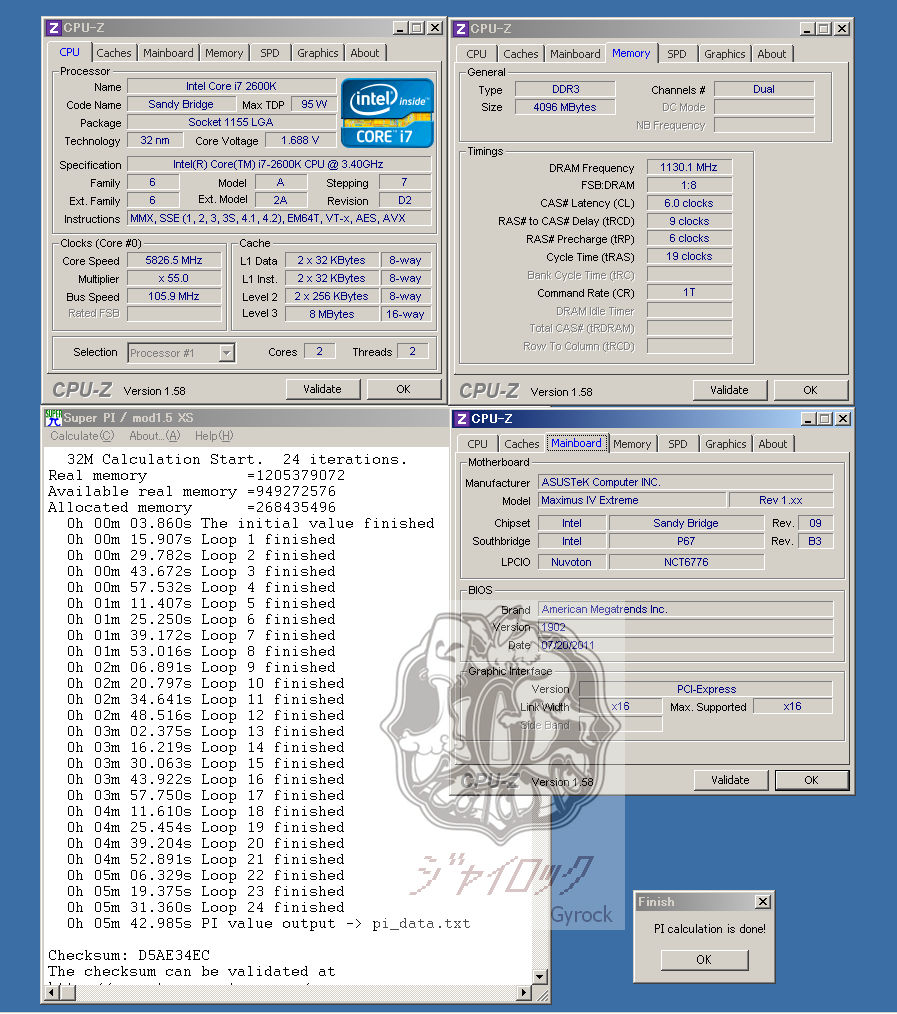Switch to About tab in bottom-right CPU-Z window

pyautogui.click(x=773, y=444)
